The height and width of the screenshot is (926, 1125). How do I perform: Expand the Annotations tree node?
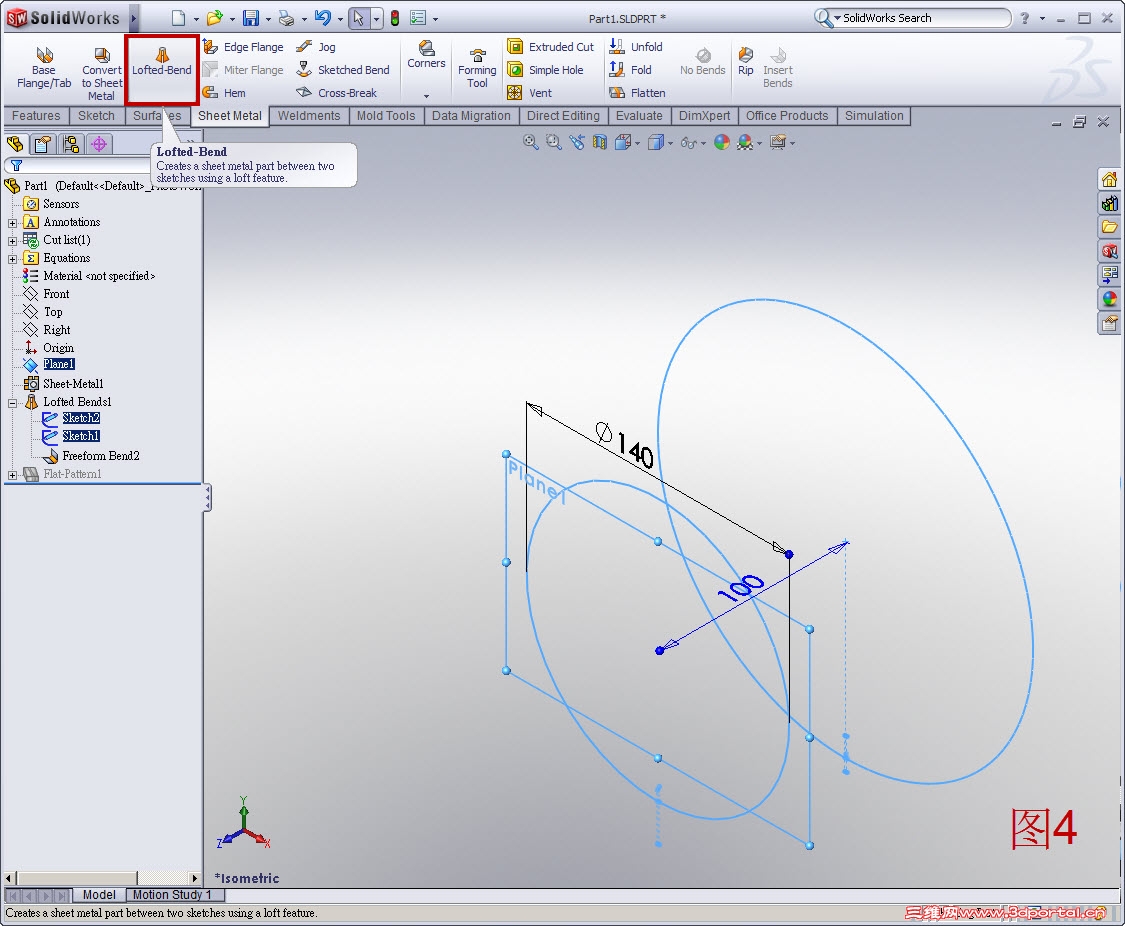[x=12, y=223]
